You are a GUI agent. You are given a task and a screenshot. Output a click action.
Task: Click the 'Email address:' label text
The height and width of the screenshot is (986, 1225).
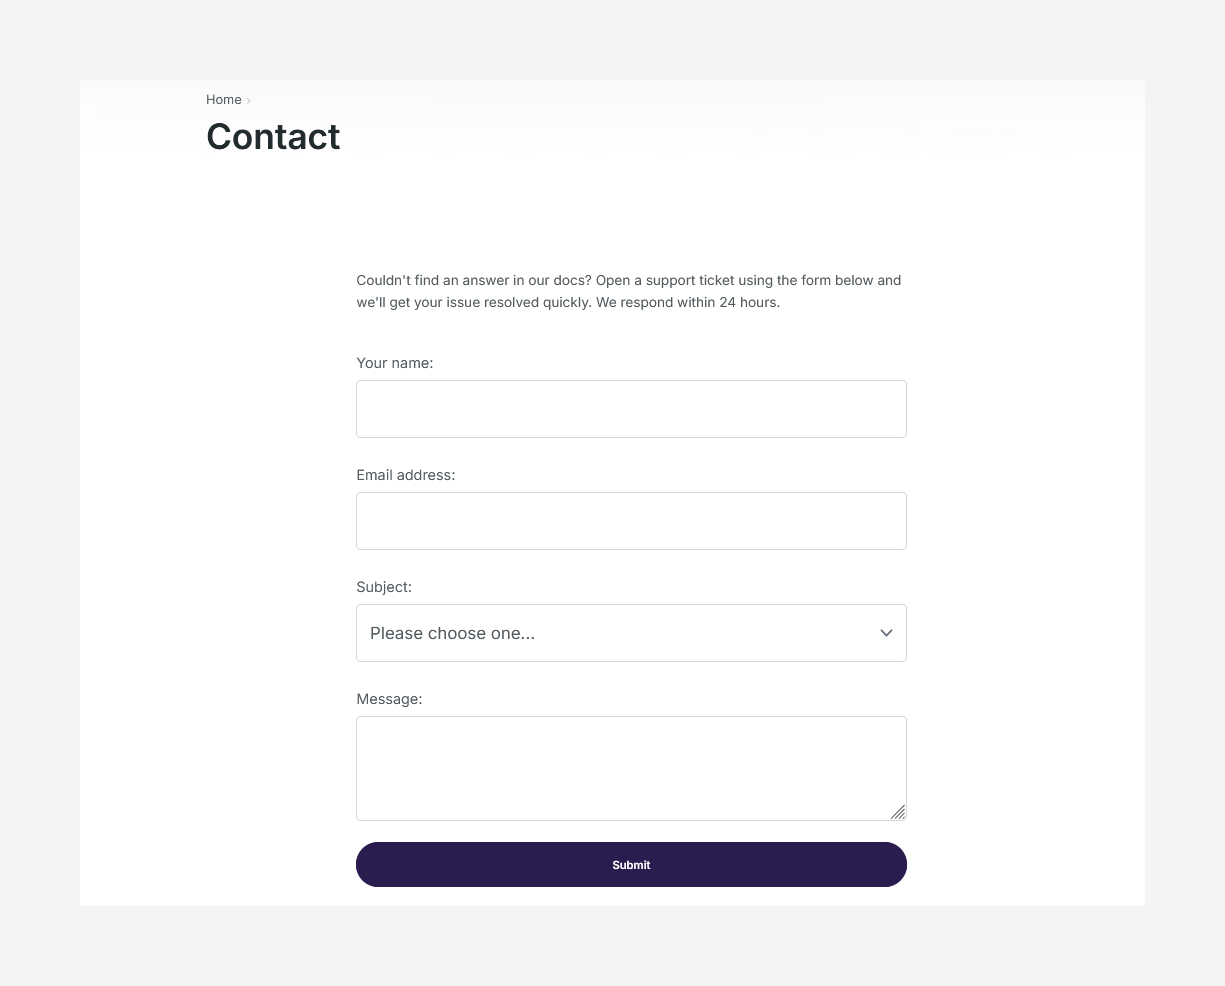(405, 475)
